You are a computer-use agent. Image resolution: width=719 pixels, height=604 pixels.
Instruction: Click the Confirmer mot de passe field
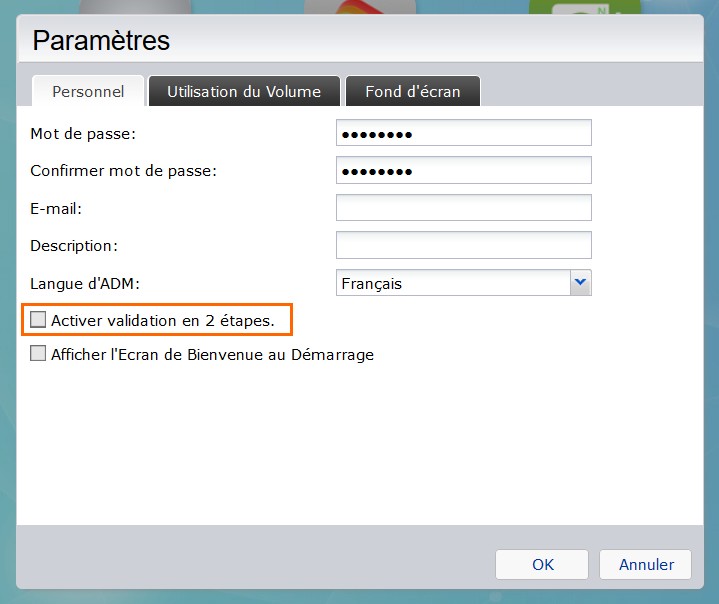(x=464, y=170)
